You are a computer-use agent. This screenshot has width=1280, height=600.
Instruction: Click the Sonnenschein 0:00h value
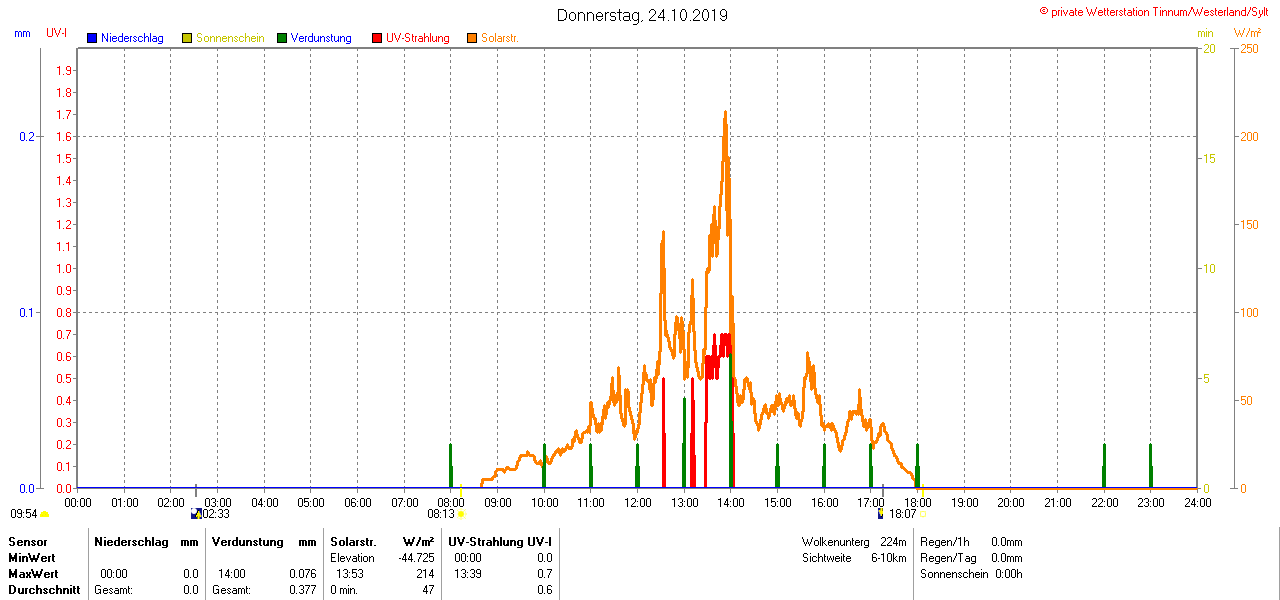click(1008, 574)
